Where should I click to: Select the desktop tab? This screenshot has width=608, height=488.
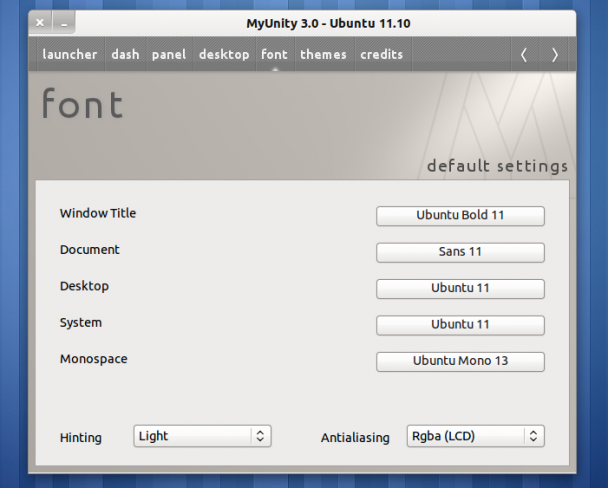pos(224,54)
